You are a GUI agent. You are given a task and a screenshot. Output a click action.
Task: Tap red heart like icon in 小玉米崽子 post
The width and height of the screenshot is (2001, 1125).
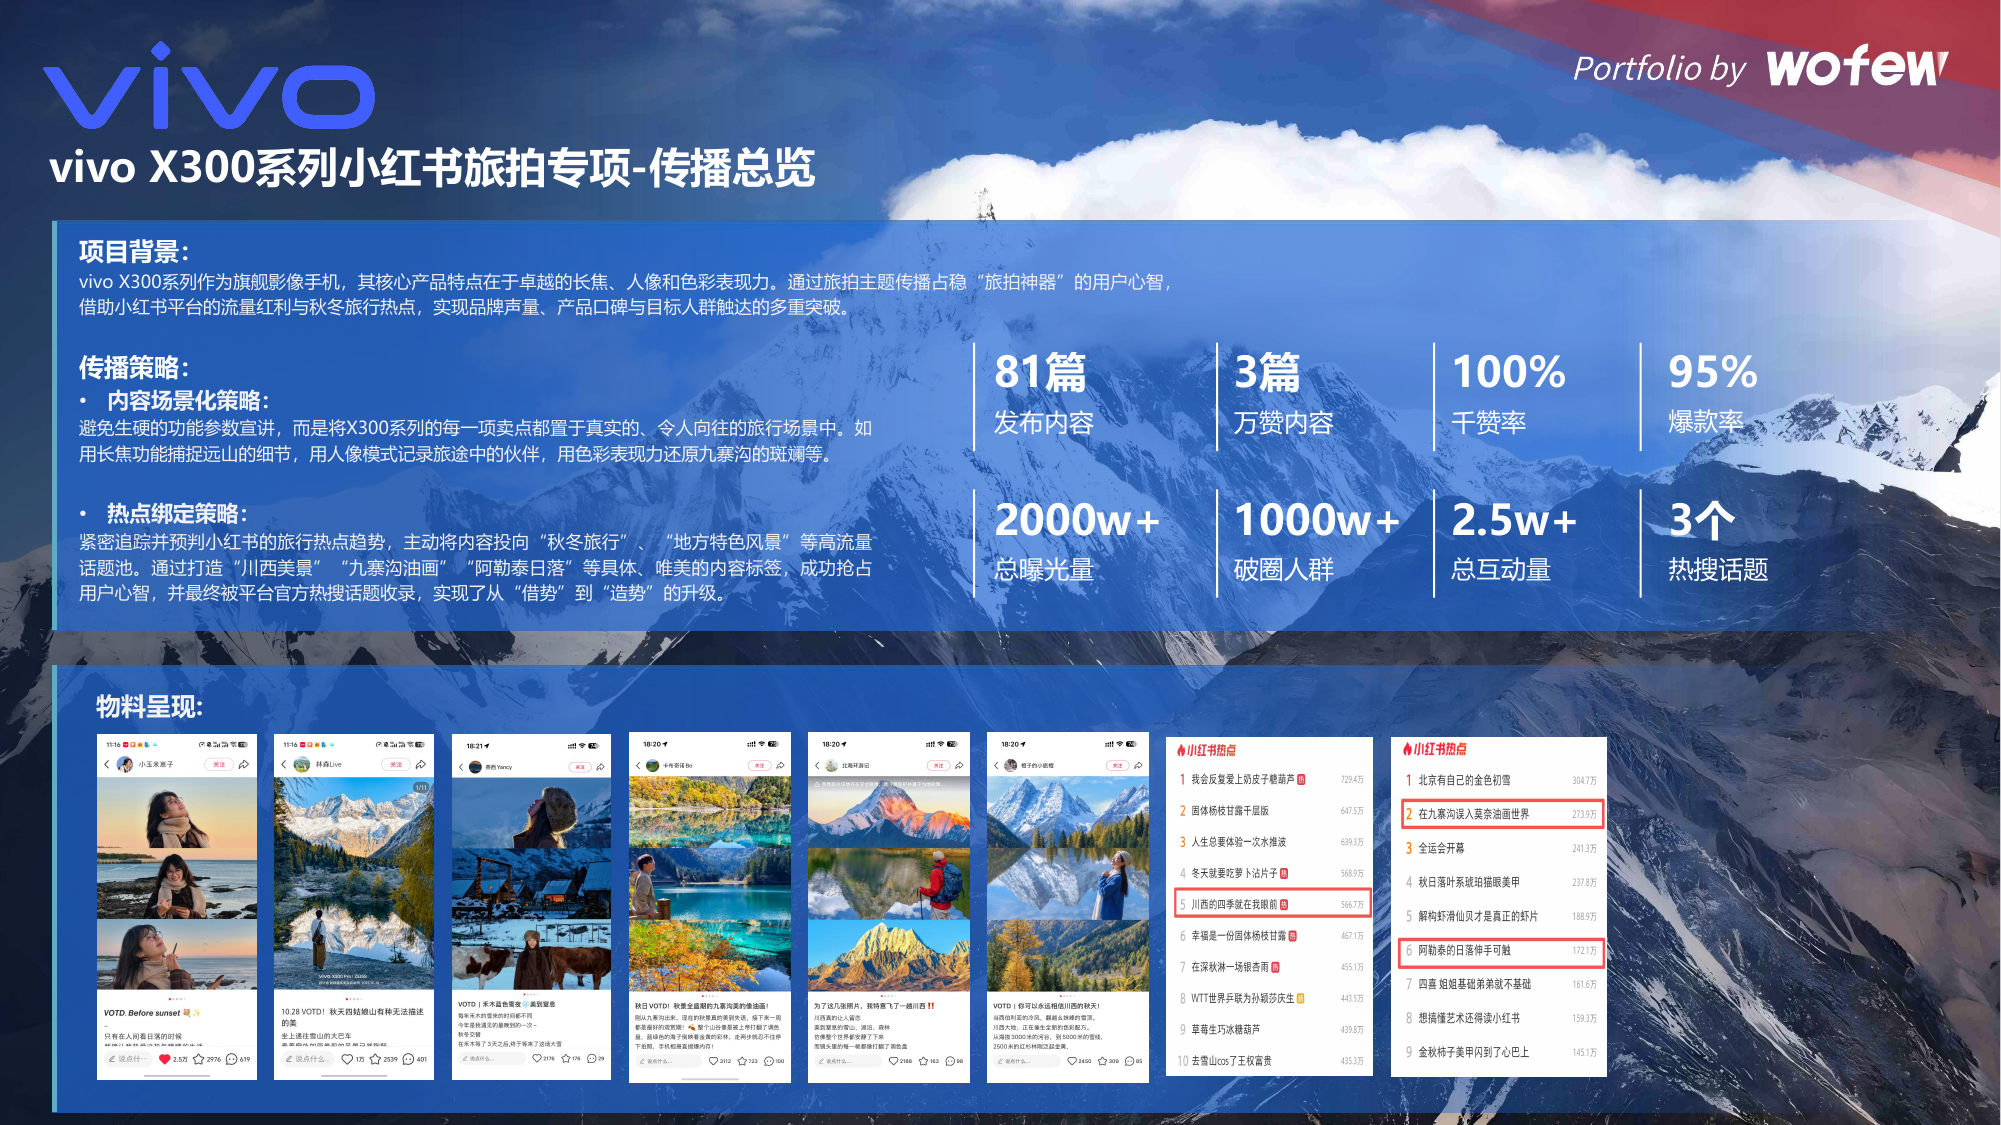[x=165, y=1059]
